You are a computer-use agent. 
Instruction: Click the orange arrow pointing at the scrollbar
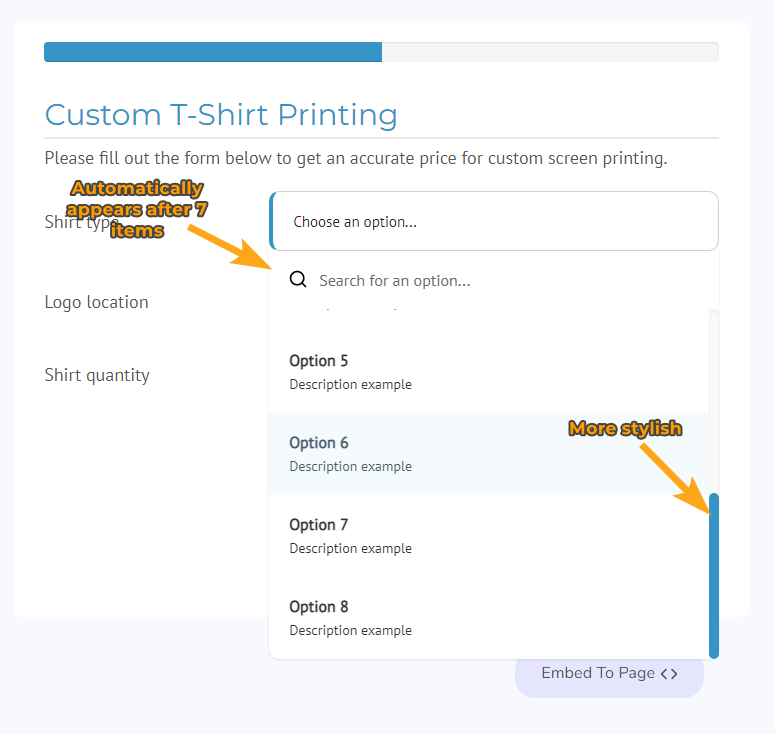click(x=676, y=479)
